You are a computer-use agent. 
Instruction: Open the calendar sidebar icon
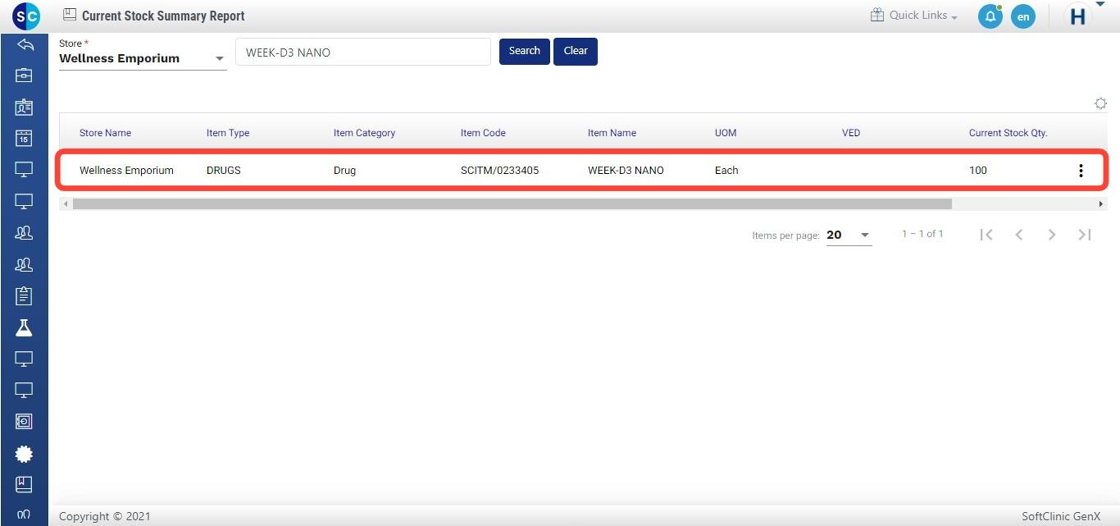[x=24, y=138]
